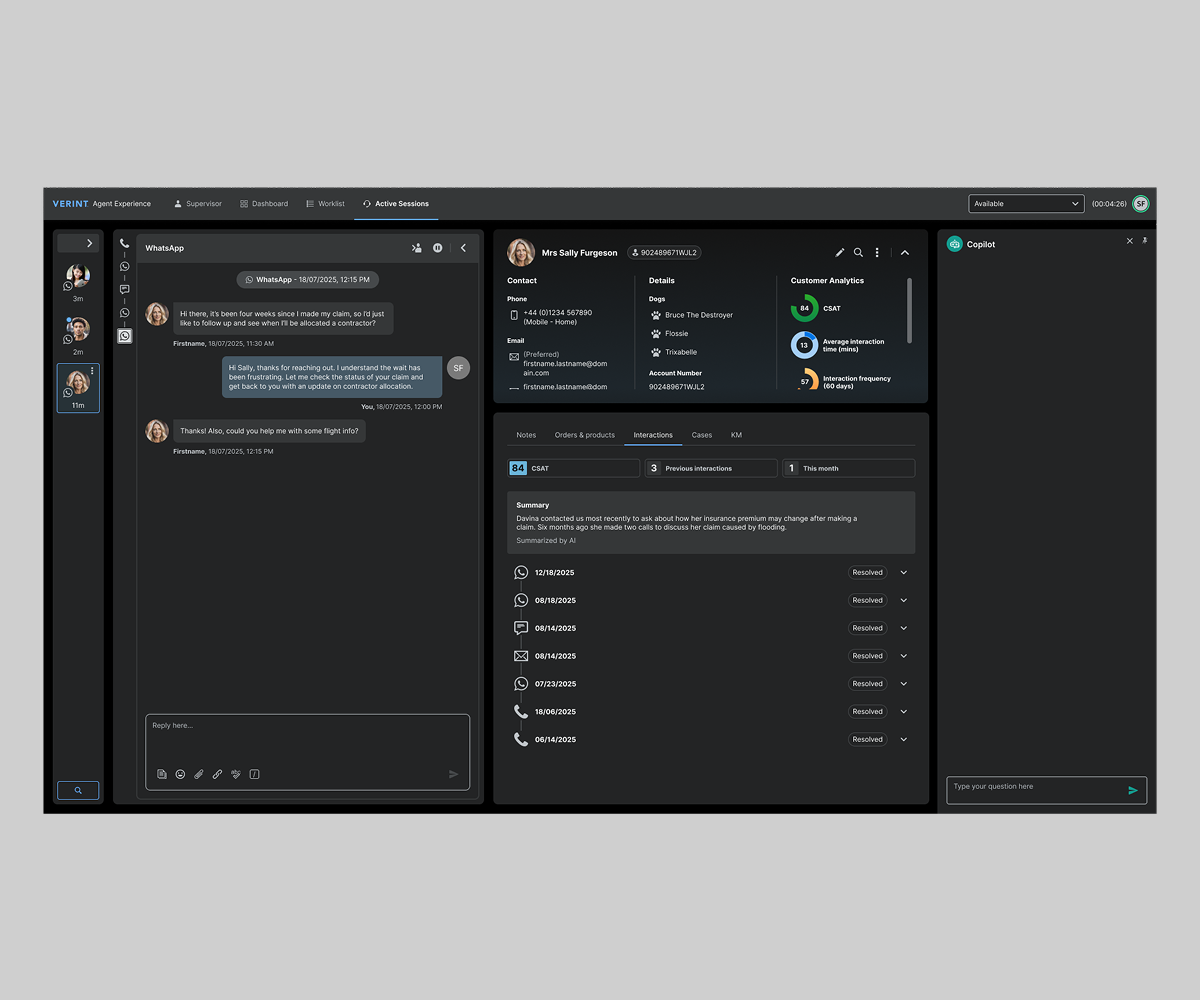Screen dimensions: 1200x1000
Task: Click the emoji icon in reply toolbar
Action: tap(180, 774)
